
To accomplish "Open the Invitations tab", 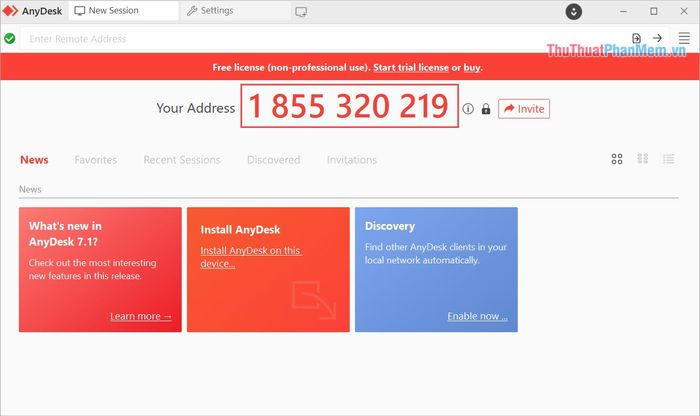I will pos(352,160).
